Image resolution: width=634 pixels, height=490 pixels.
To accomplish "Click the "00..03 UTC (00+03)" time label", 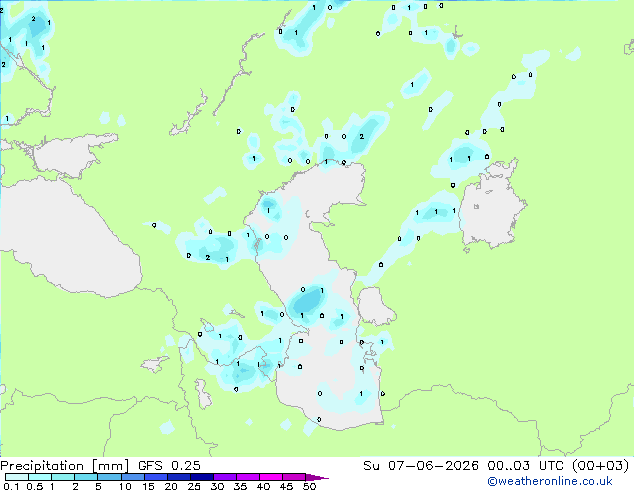I will coord(558,466).
